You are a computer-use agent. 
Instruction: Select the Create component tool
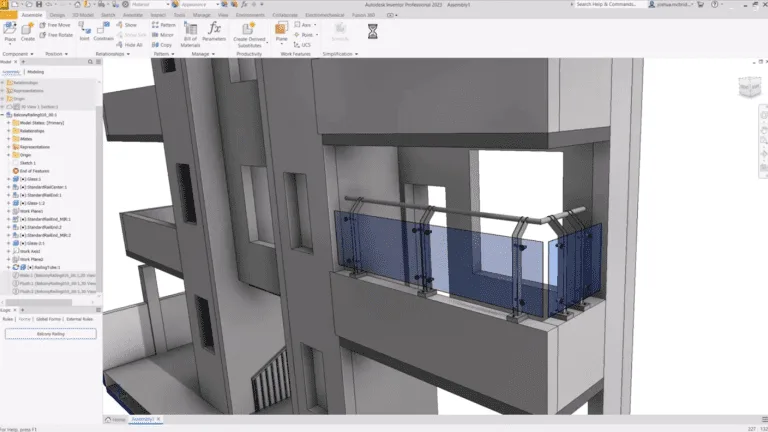[28, 30]
